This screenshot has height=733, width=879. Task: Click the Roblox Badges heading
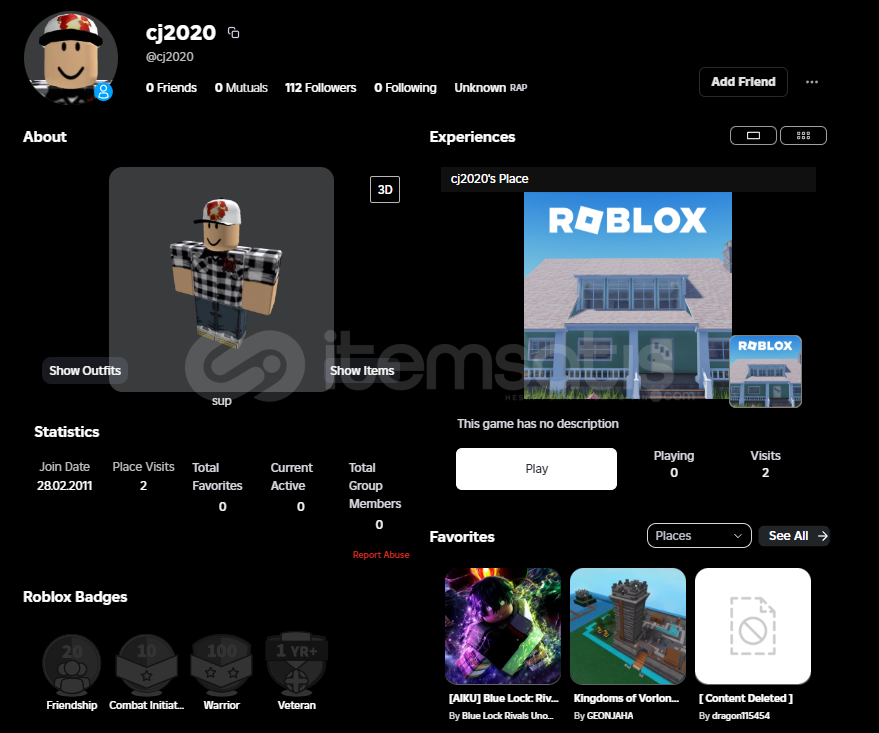pyautogui.click(x=75, y=597)
